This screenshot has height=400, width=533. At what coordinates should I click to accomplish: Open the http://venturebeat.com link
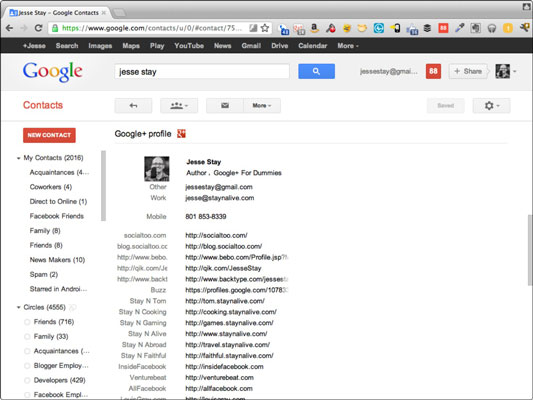tap(219, 378)
